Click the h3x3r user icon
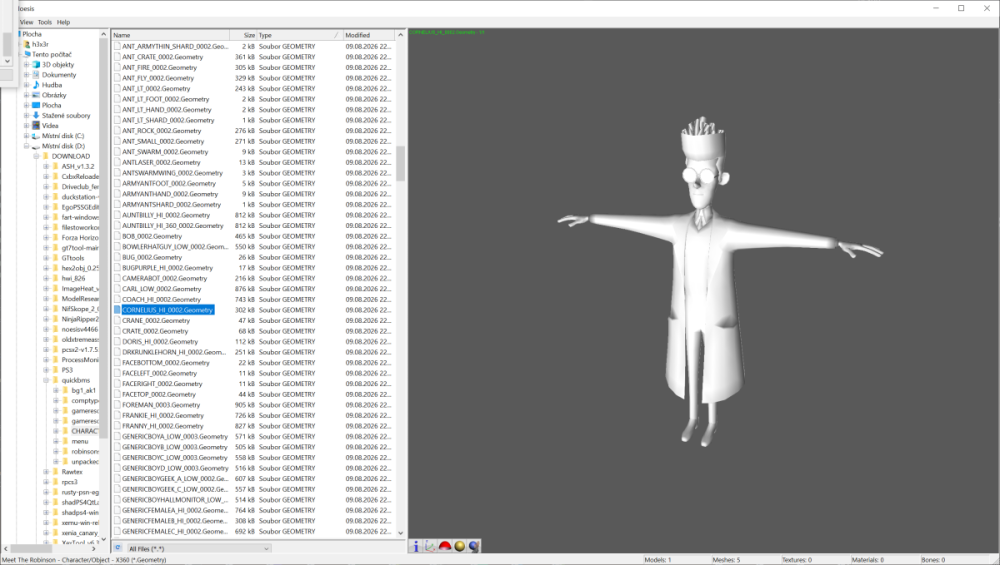 pos(27,44)
